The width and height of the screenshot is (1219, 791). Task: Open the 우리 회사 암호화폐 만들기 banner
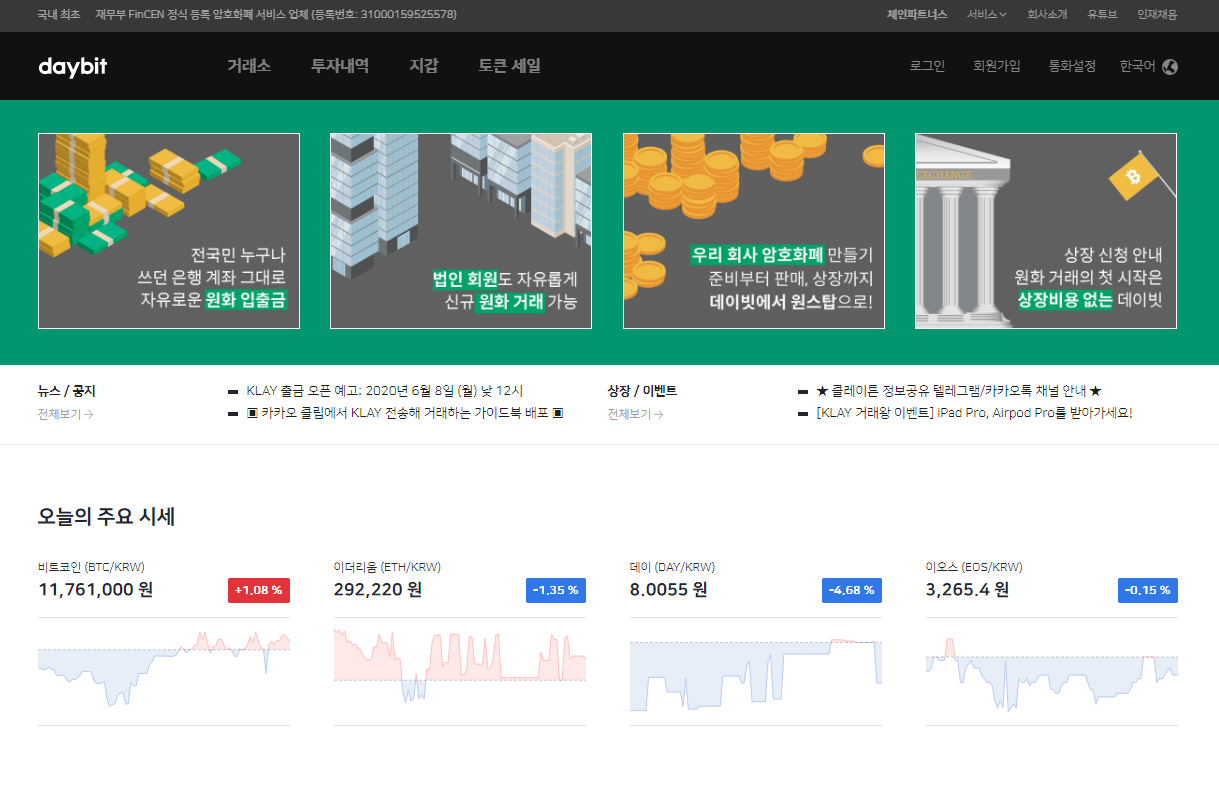754,231
